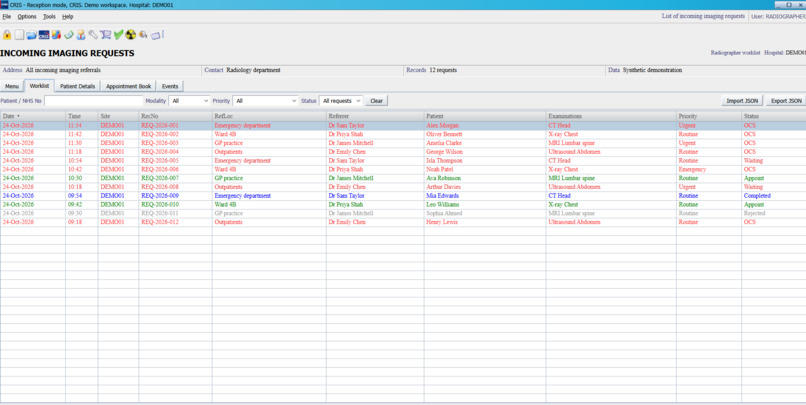Sort by the Site column header
This screenshot has width=806, height=405.
pyautogui.click(x=118, y=116)
